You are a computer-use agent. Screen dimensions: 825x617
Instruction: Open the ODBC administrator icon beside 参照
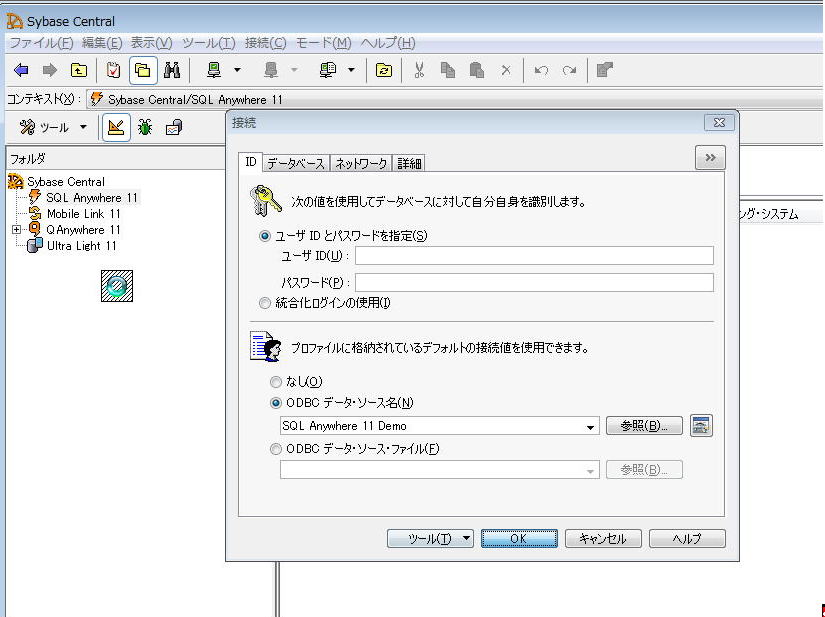tap(701, 425)
